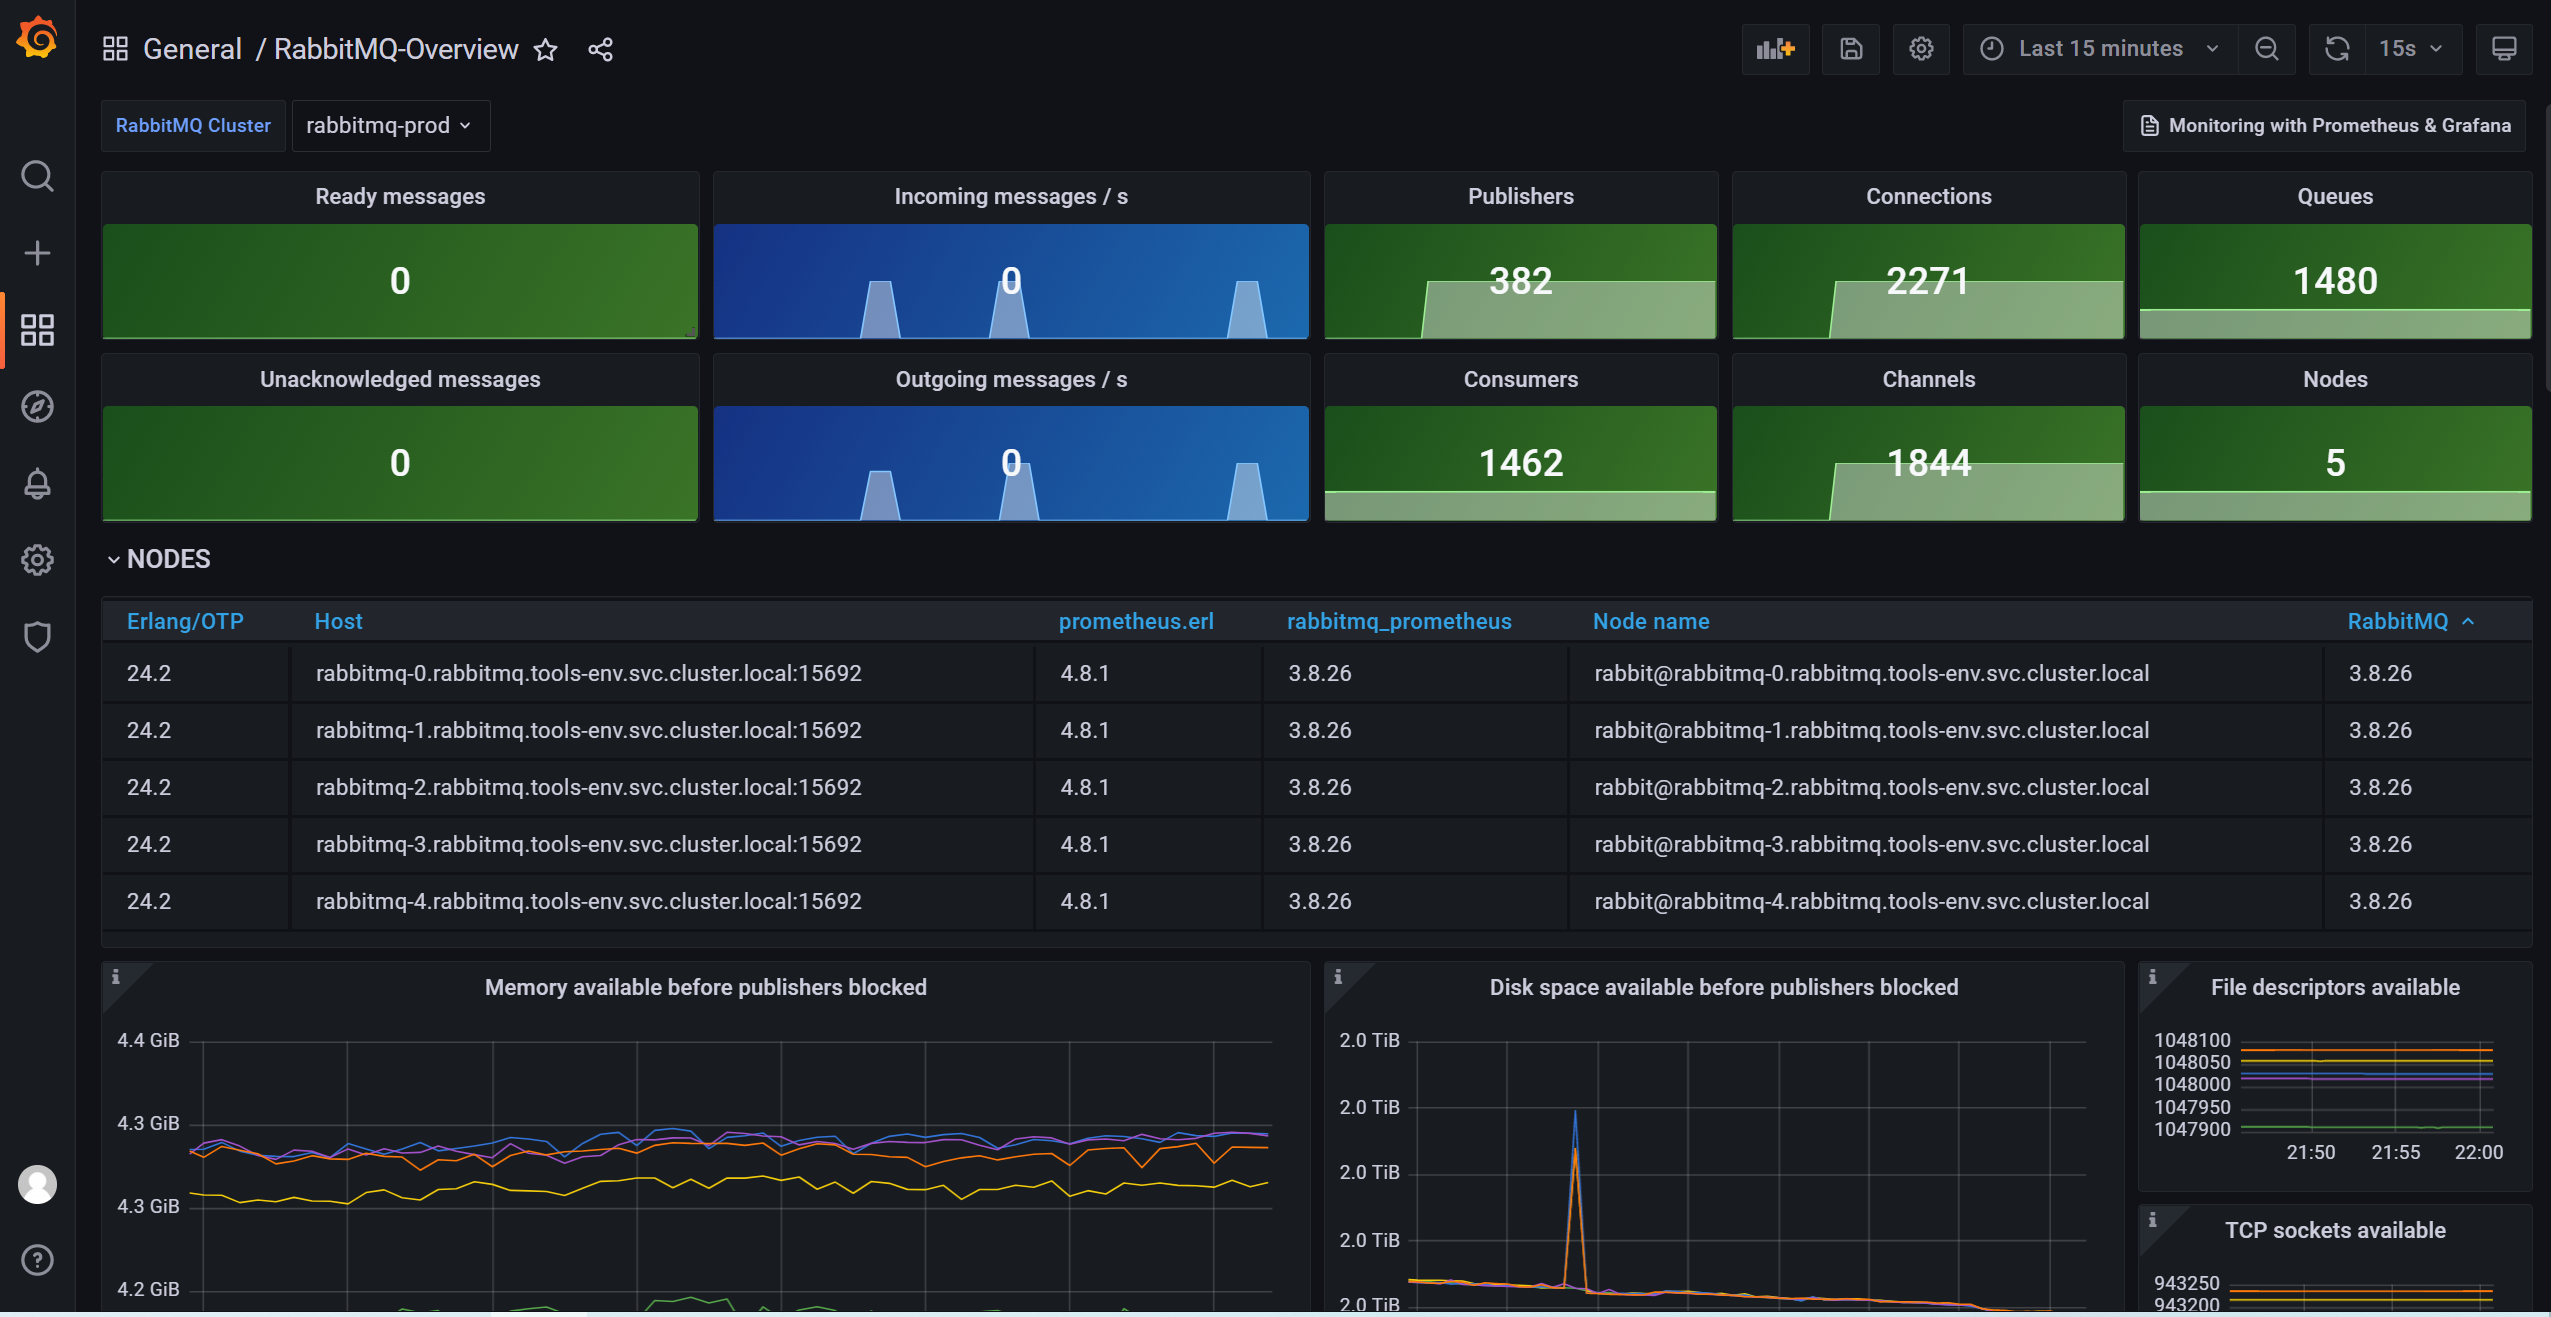Open File descriptors available panel title
Viewport: 2551px width, 1317px height.
pyautogui.click(x=2335, y=987)
